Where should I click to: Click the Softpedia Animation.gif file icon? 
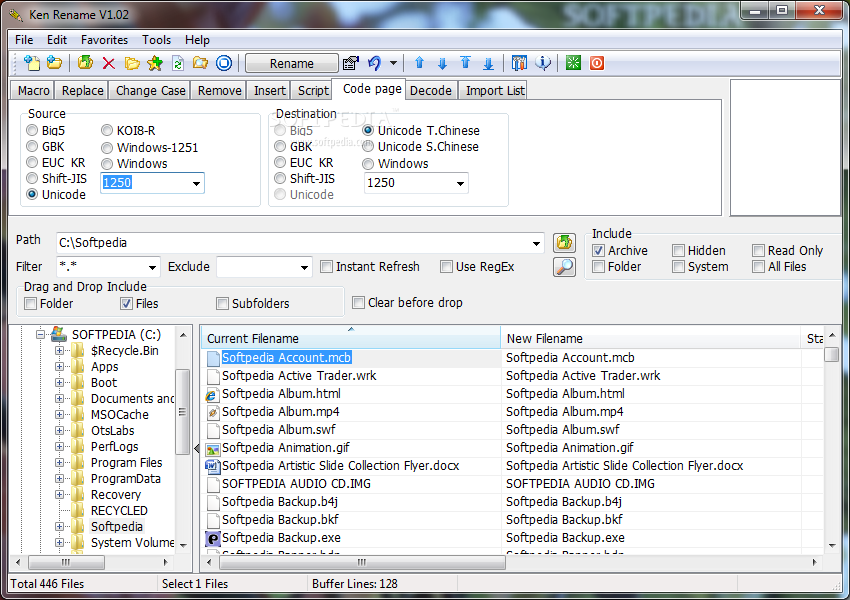click(212, 448)
